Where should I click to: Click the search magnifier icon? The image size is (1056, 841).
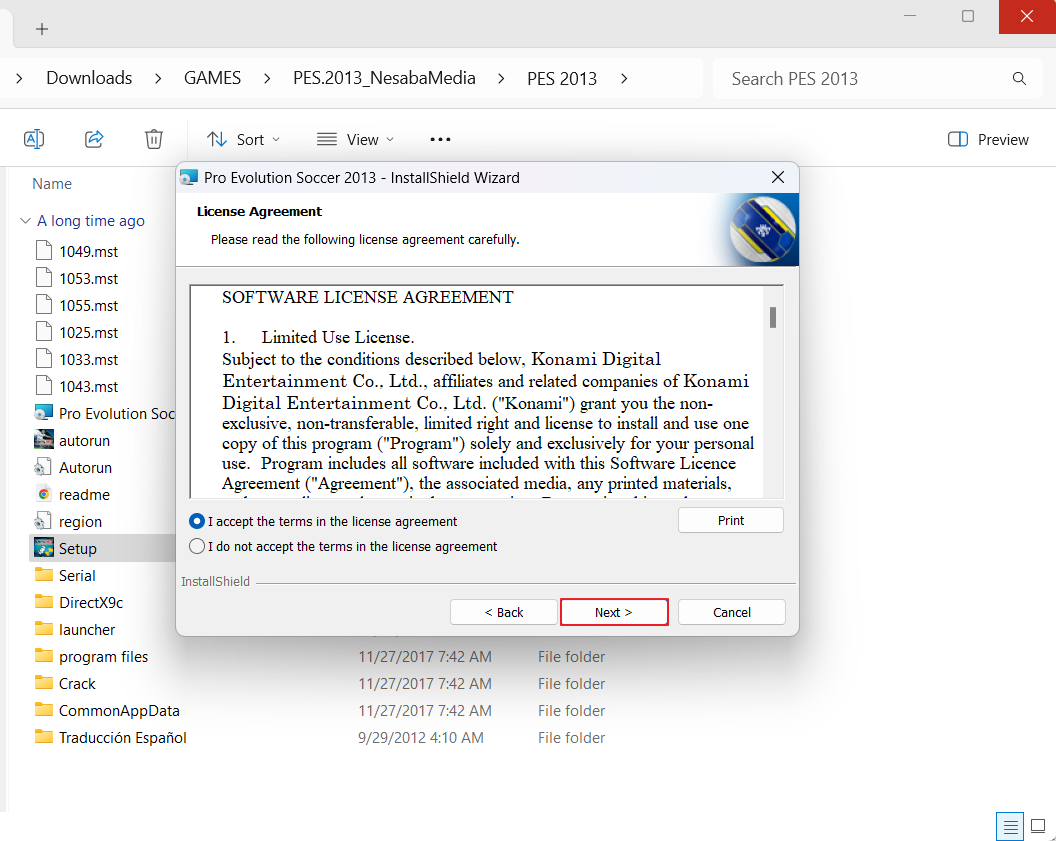click(x=1019, y=79)
